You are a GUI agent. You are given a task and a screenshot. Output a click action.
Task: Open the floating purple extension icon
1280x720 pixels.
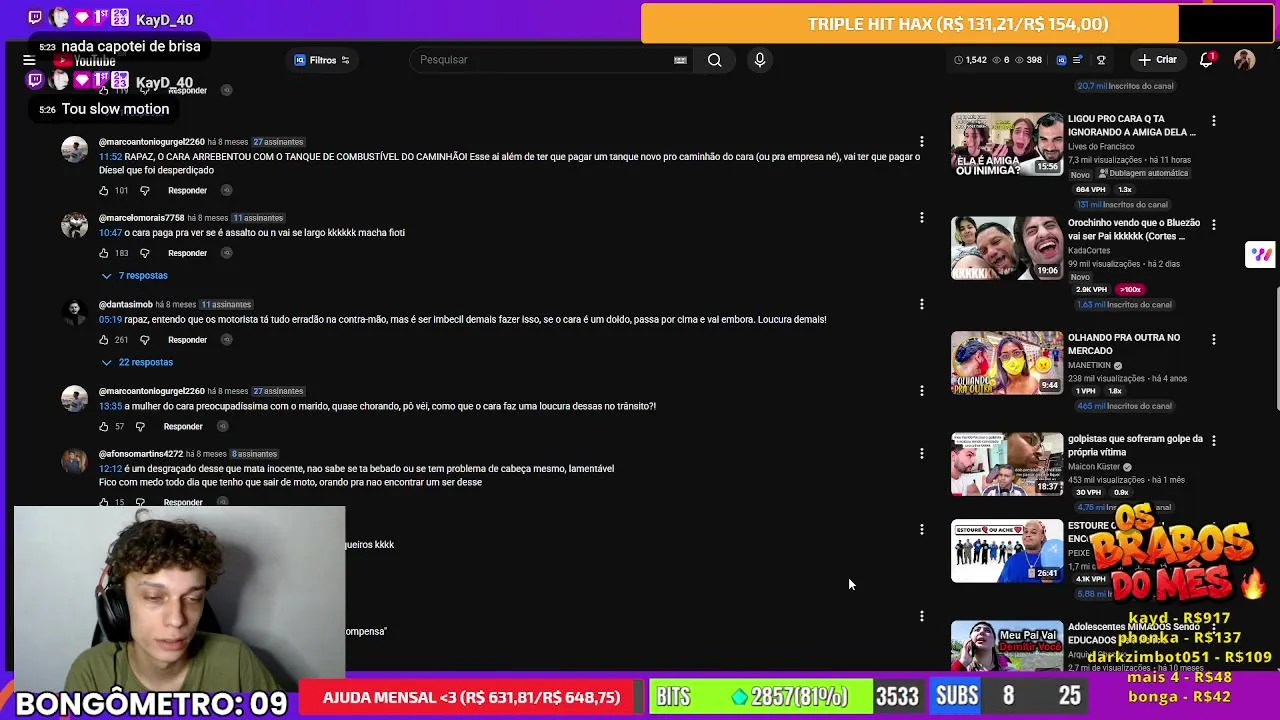coord(1260,254)
